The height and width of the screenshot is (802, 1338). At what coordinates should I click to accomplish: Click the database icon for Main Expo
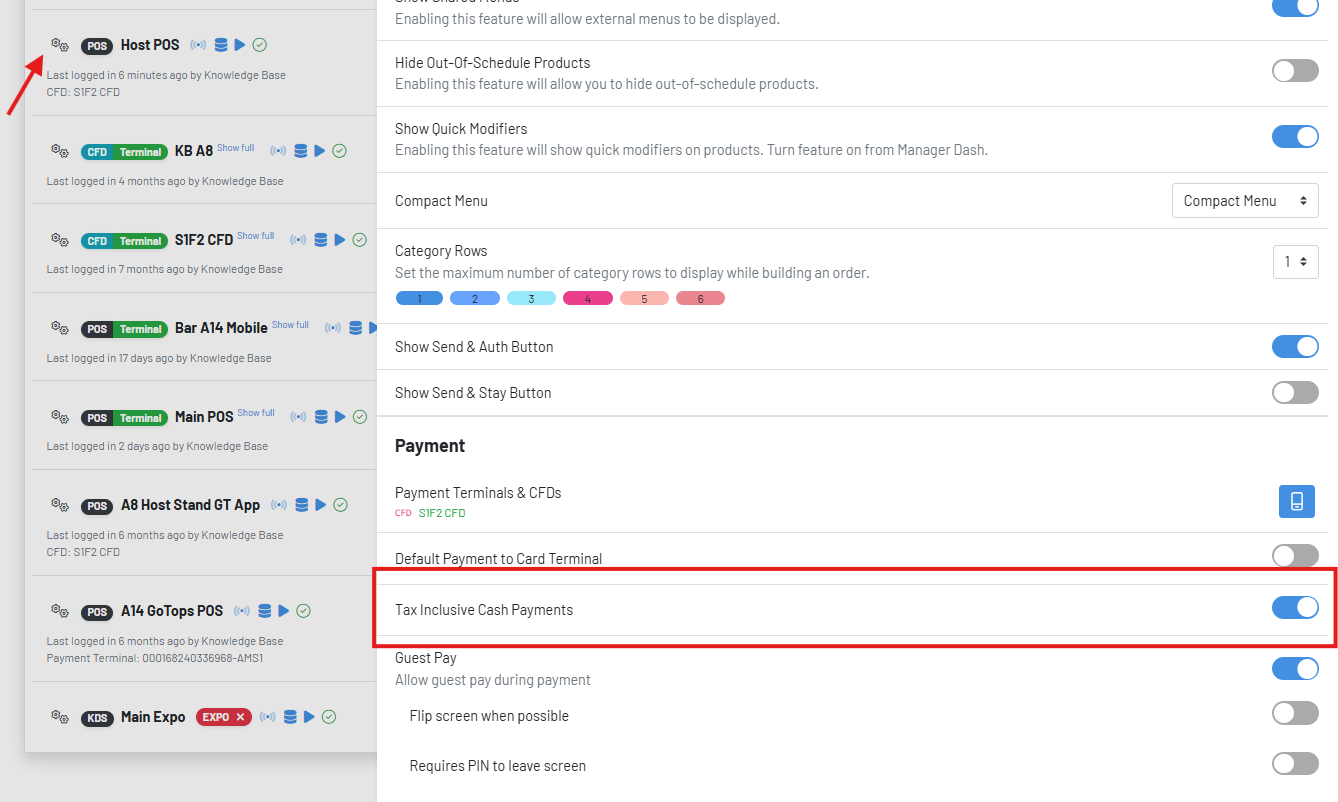[290, 717]
